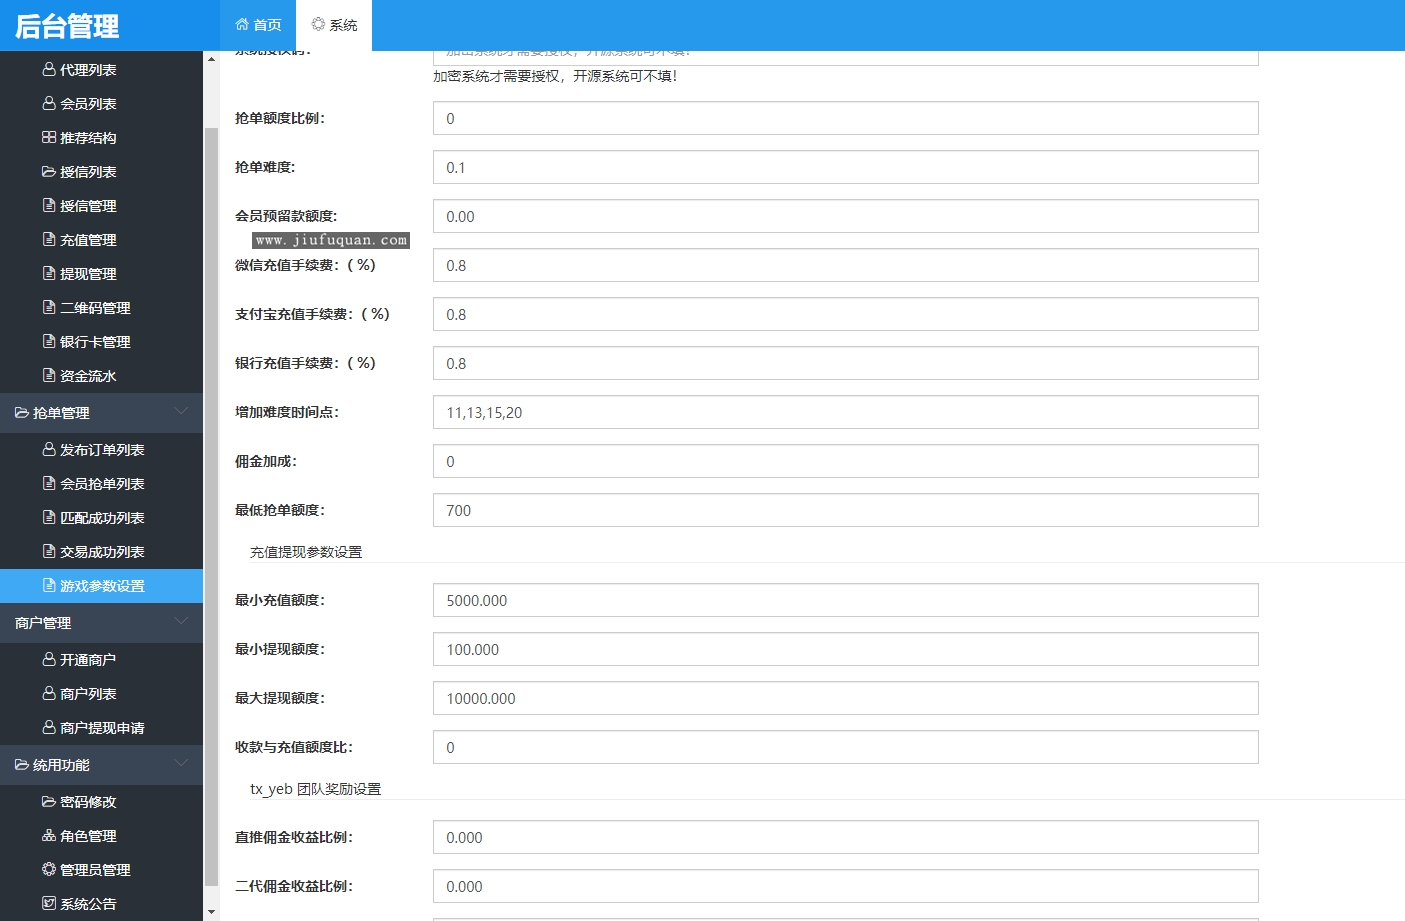The height and width of the screenshot is (921, 1405).
Task: Click the document icon beside 游戏参数设置
Action: coord(49,586)
